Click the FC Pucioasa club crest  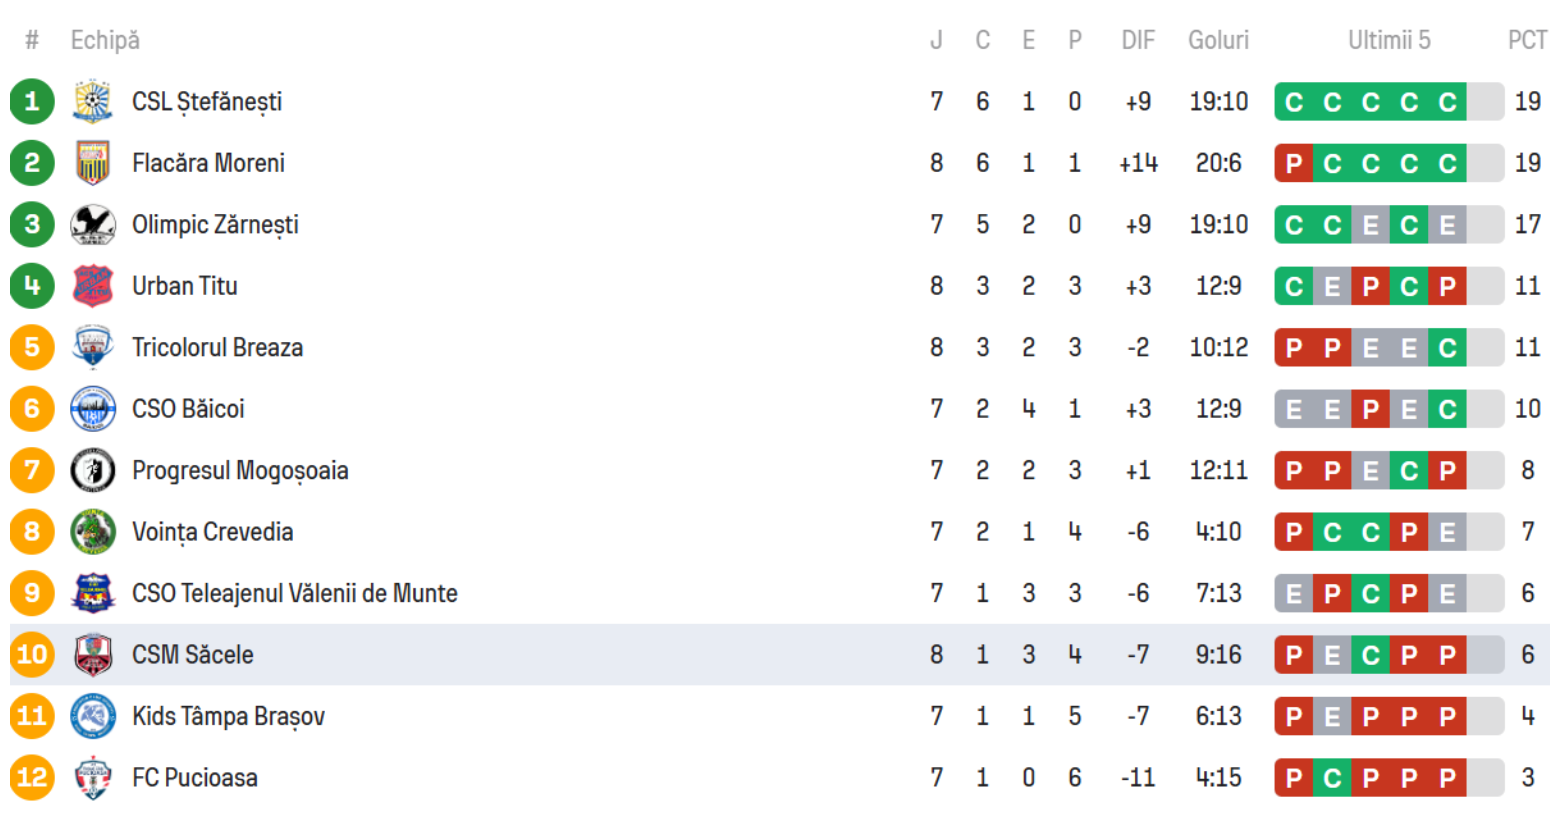click(x=92, y=778)
